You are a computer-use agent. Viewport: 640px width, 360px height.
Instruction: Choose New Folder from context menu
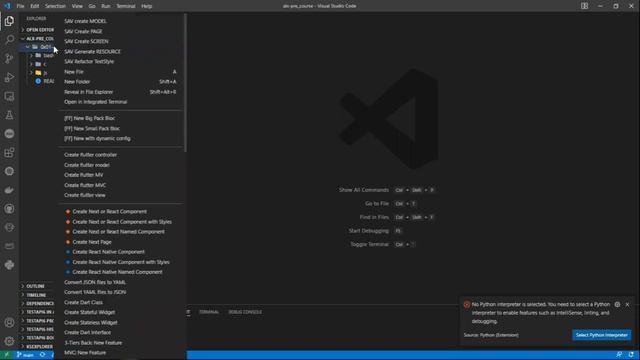coord(120,82)
